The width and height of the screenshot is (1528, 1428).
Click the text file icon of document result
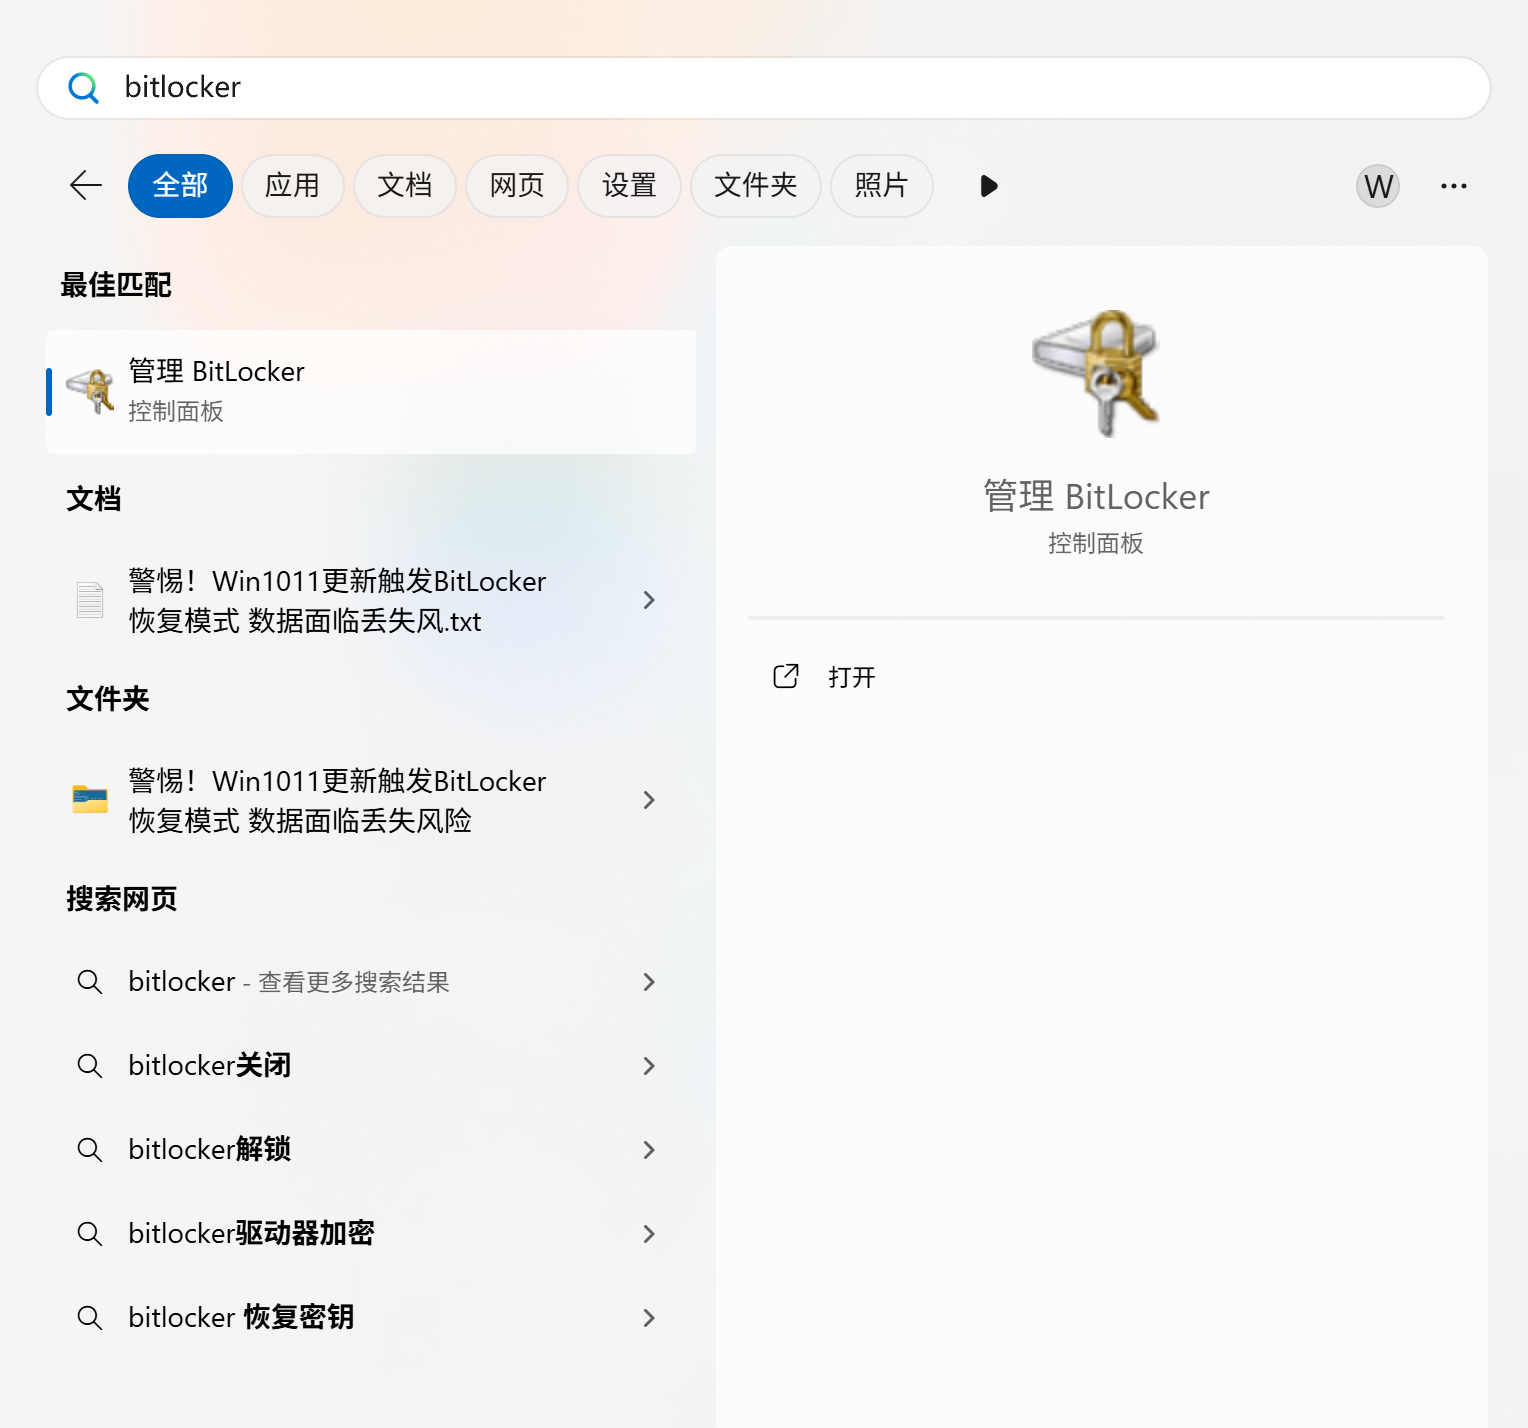[x=90, y=600]
